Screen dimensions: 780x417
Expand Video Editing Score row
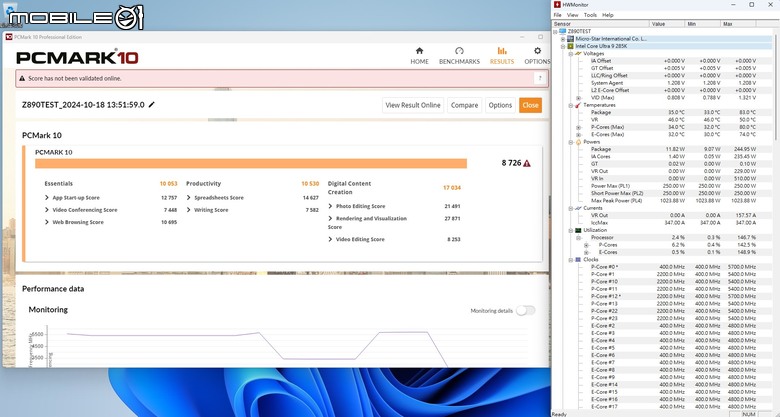[x=330, y=239]
